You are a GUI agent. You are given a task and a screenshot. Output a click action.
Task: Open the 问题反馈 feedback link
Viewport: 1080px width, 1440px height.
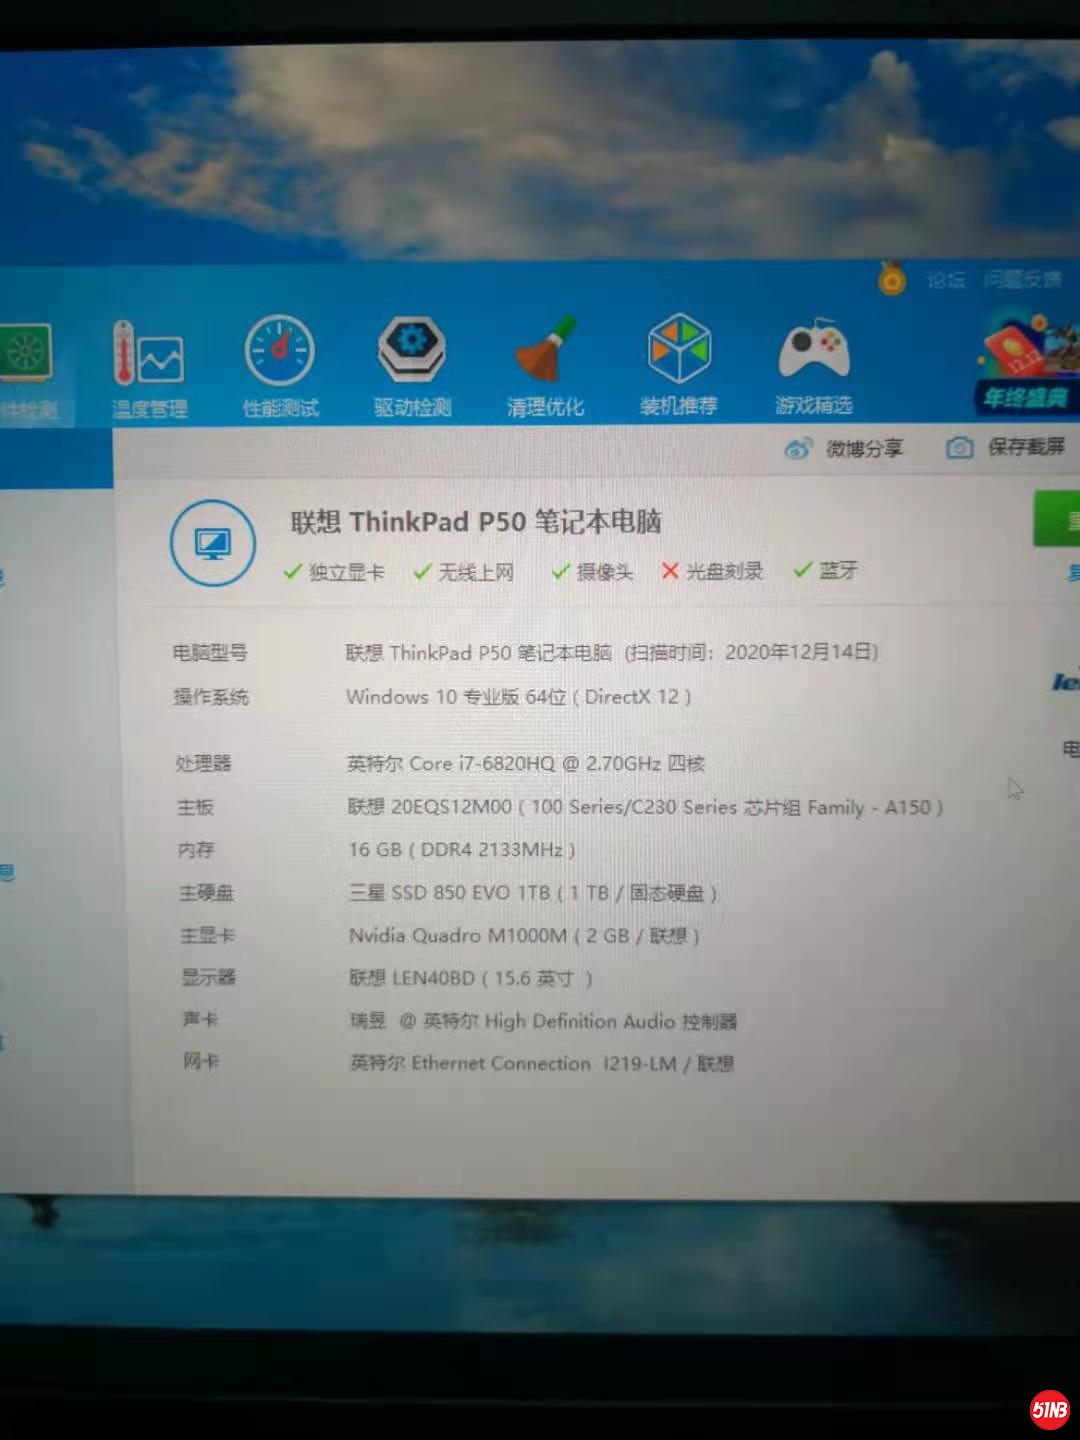tap(1022, 279)
